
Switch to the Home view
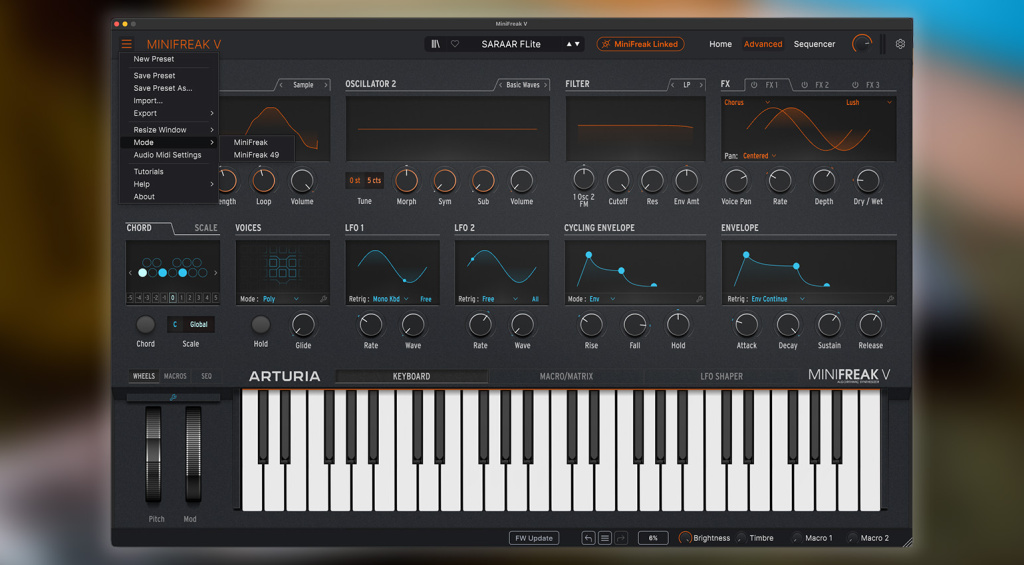pyautogui.click(x=720, y=44)
